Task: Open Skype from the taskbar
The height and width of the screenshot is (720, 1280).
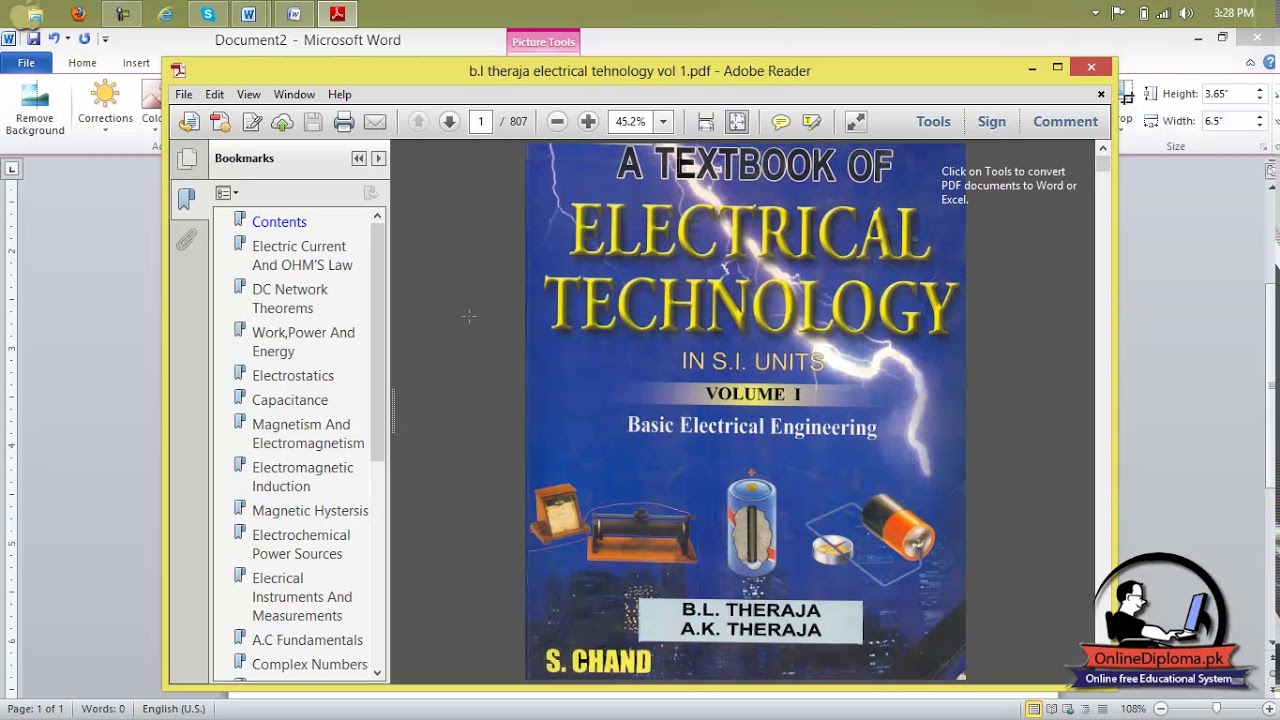Action: pos(208,14)
